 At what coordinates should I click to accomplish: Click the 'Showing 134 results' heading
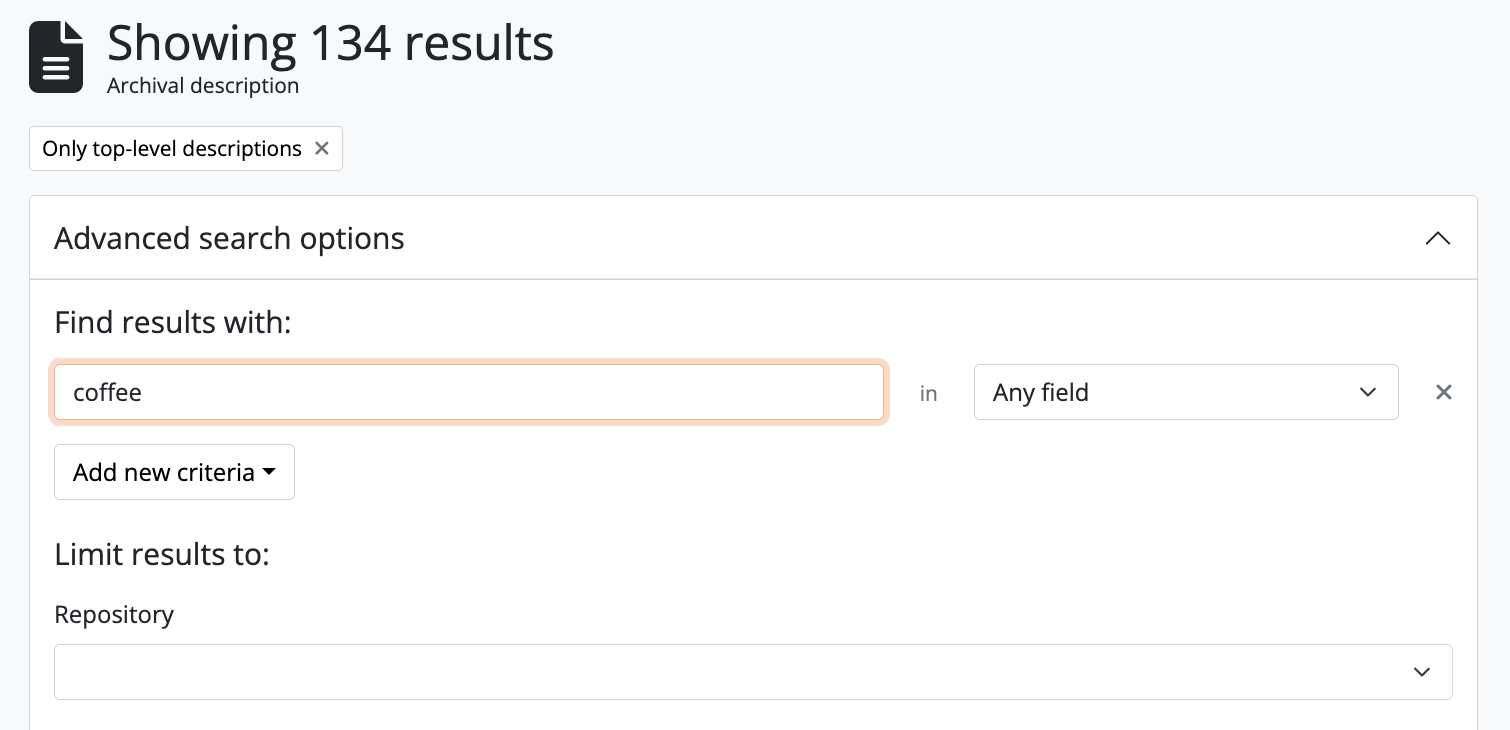tap(330, 44)
